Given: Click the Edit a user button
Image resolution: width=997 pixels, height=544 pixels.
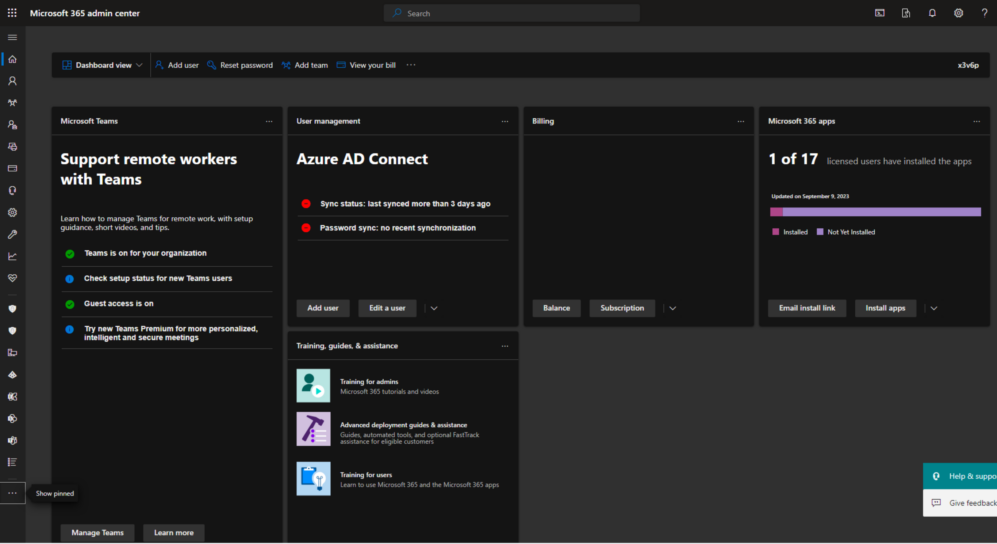Looking at the screenshot, I should pyautogui.click(x=387, y=308).
